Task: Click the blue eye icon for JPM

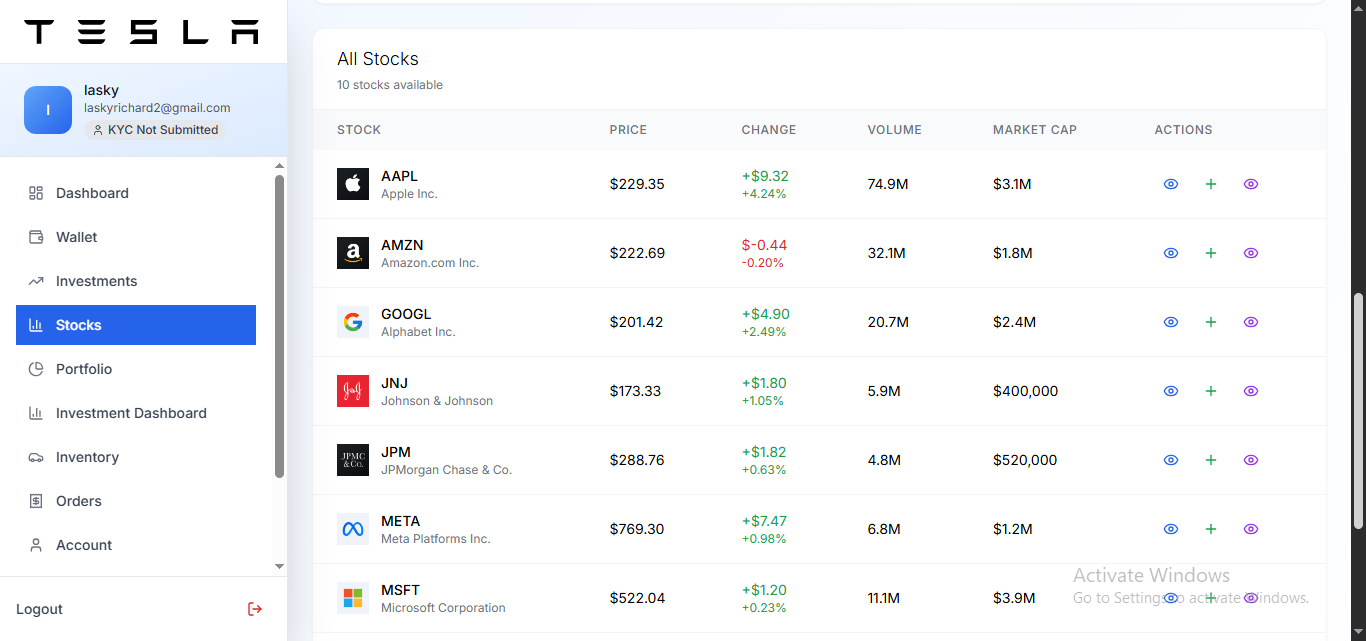Action: click(x=1171, y=460)
